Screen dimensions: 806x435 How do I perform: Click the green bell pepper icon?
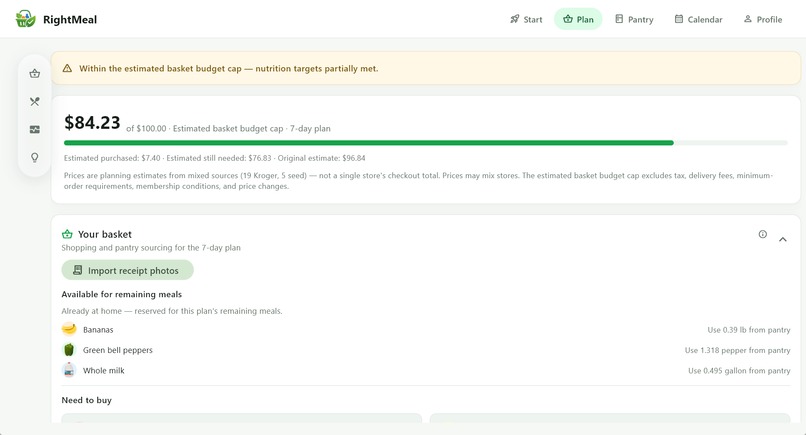[x=69, y=350]
